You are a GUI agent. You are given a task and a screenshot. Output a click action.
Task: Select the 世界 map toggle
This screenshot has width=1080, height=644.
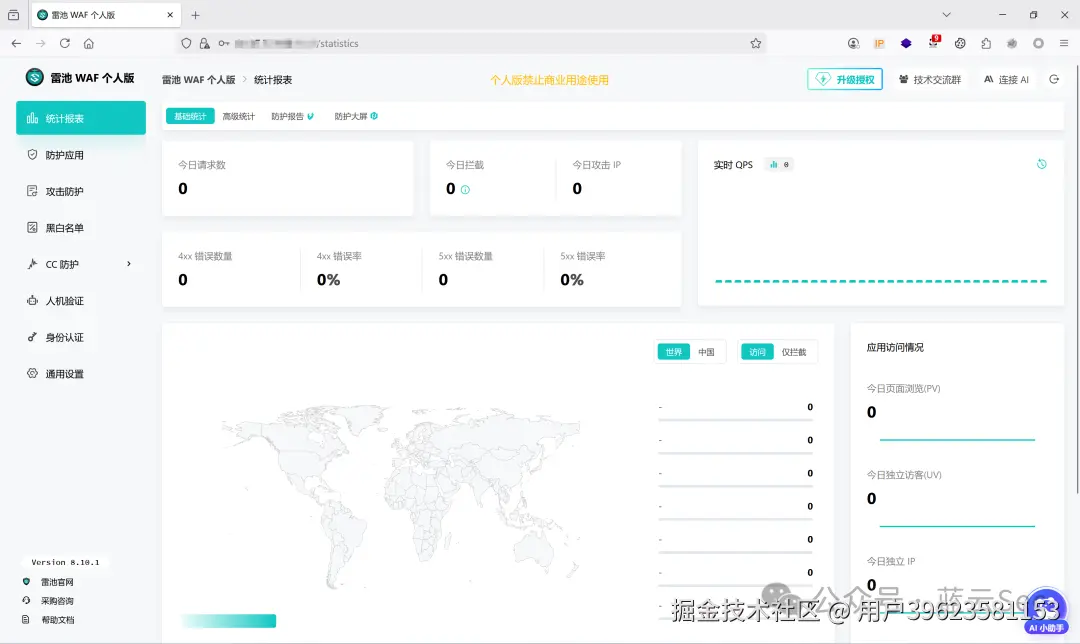click(674, 352)
